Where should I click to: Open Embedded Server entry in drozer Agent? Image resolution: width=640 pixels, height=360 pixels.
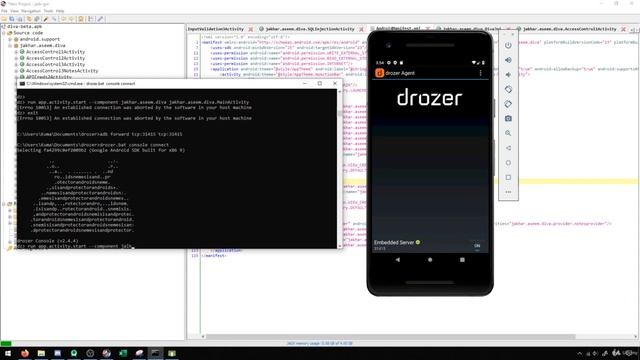430,245
